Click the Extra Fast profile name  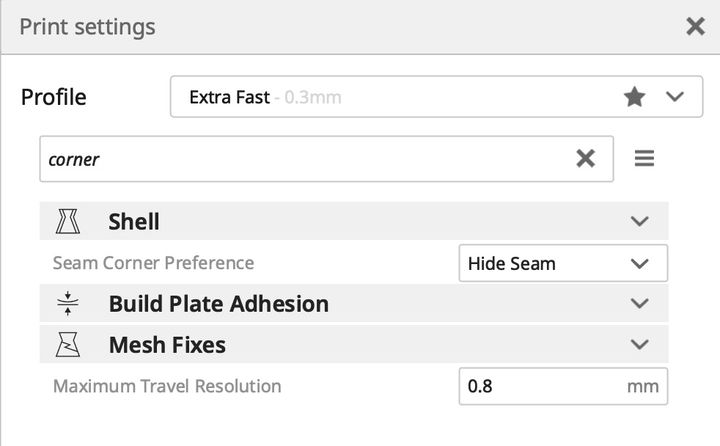(230, 98)
